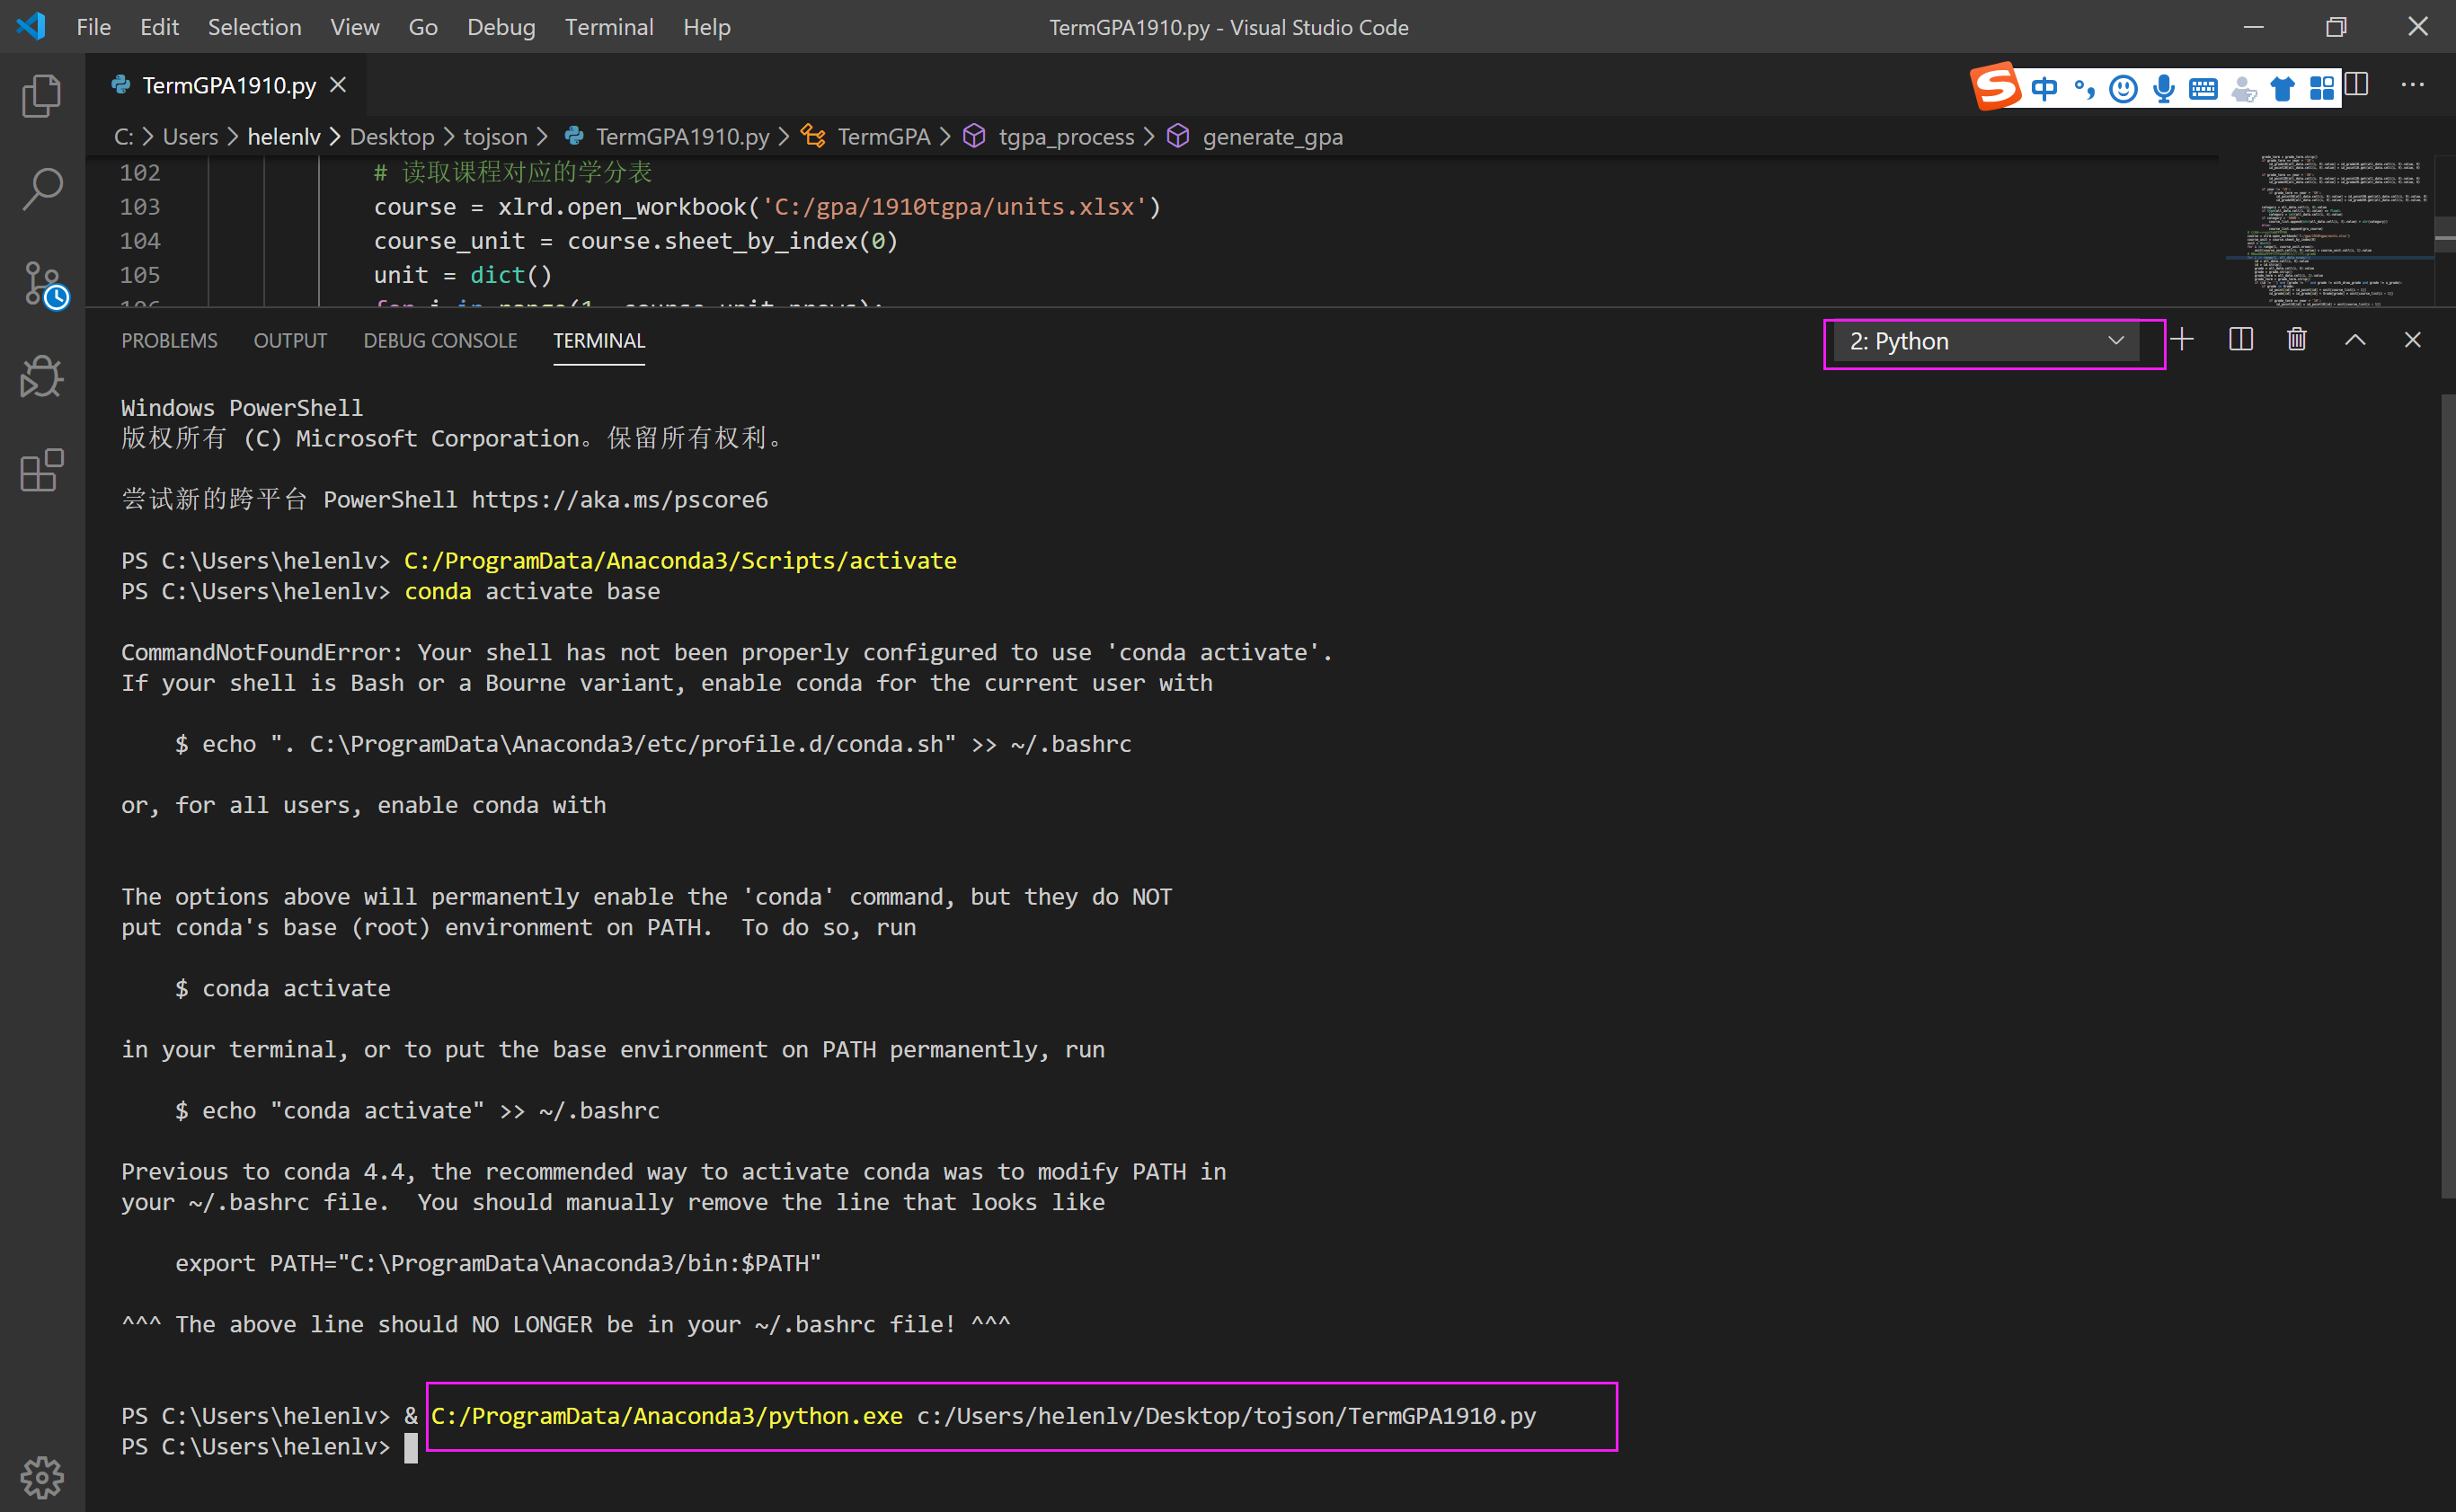The image size is (2456, 1512).
Task: Open Source Control view in activity bar
Action: click(x=41, y=284)
